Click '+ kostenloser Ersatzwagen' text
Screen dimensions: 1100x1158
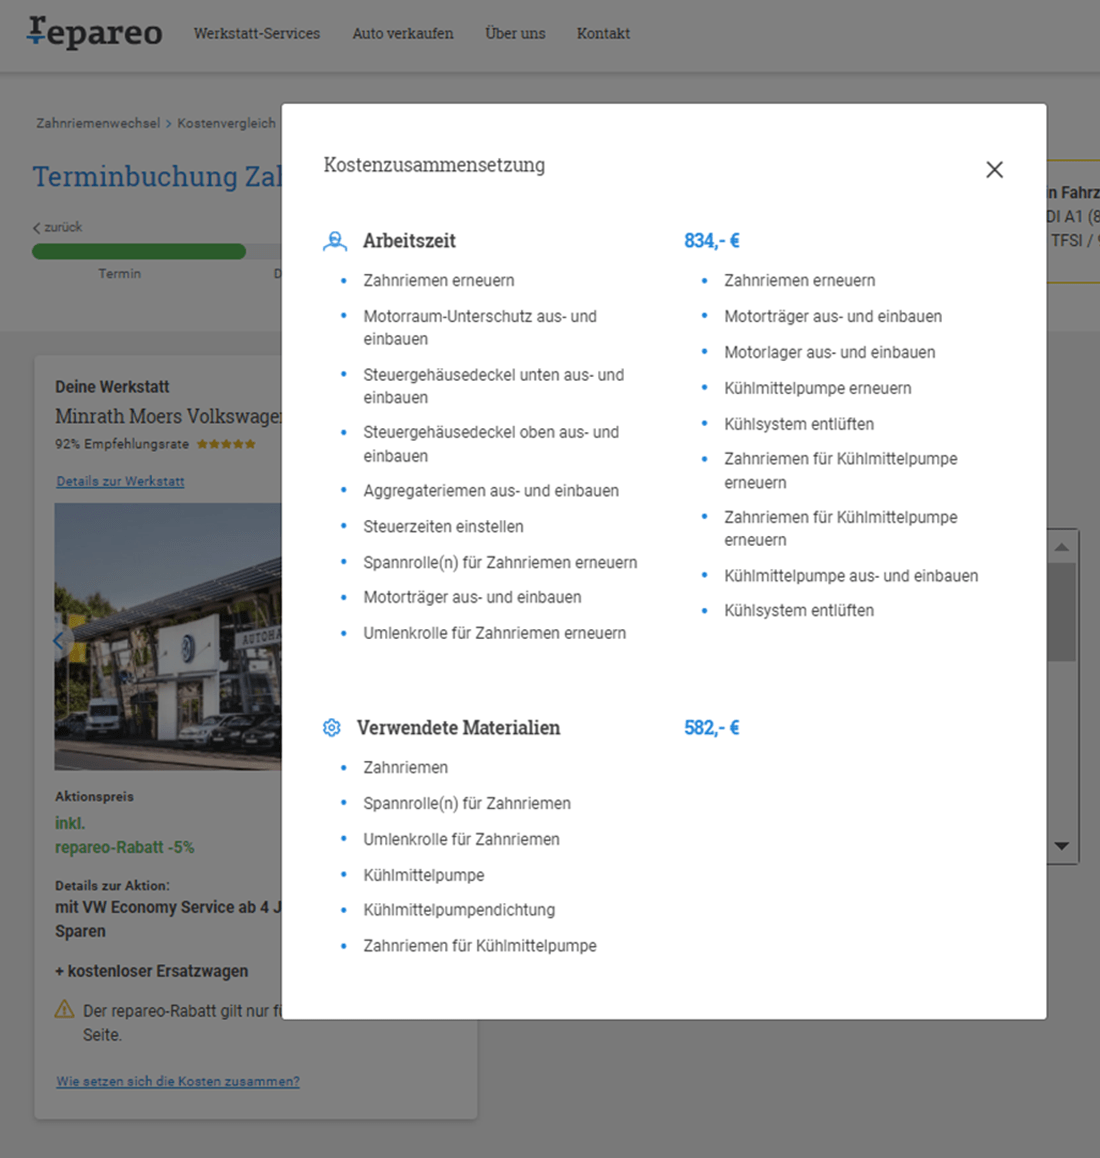click(x=151, y=971)
